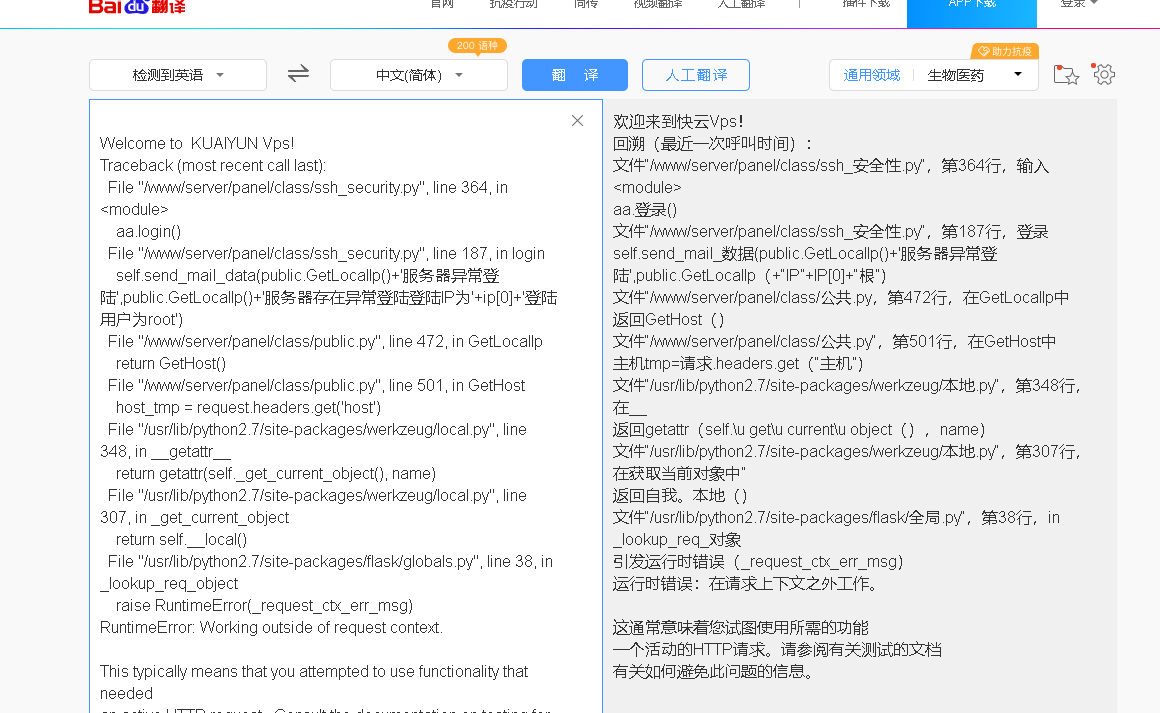Click the line "host_tmp = request.headers.get('host')"

coord(249,408)
